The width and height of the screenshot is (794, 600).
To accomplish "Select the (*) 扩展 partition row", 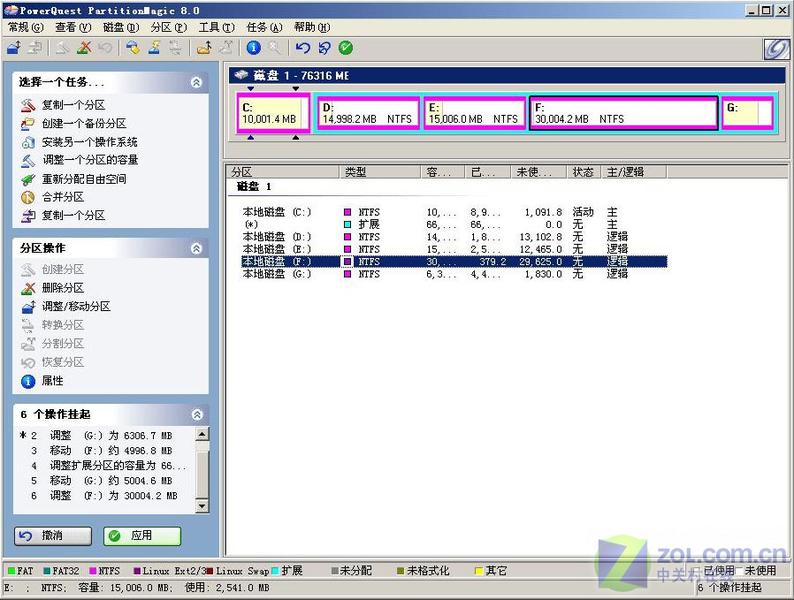I will click(x=454, y=224).
